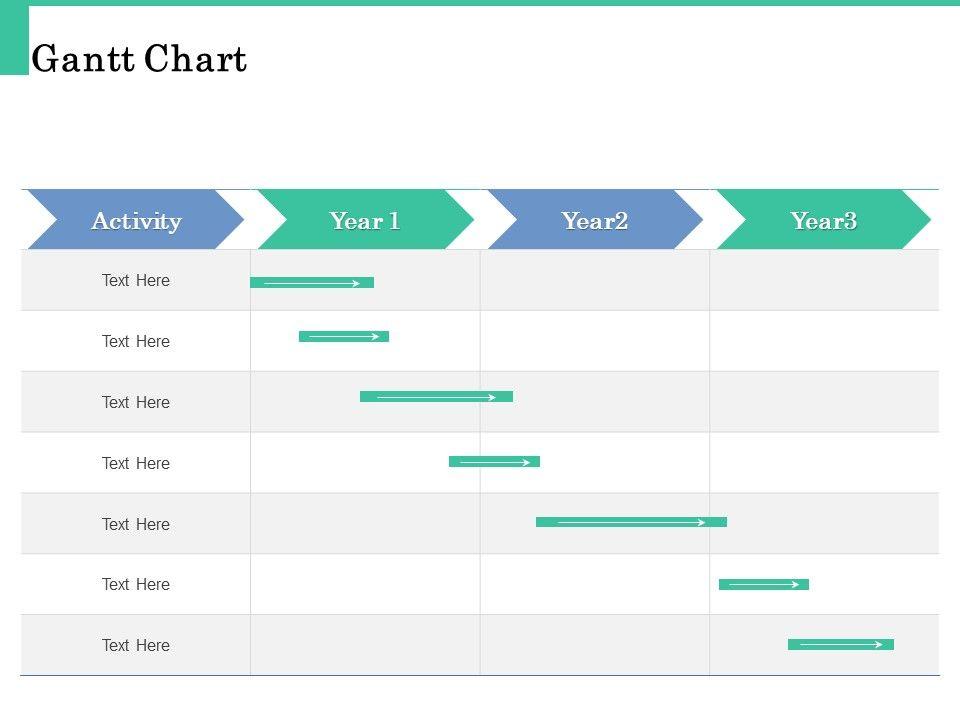This screenshot has height=720, width=960.
Task: Click the "Gantt Chart" slide title
Action: pyautogui.click(x=139, y=60)
